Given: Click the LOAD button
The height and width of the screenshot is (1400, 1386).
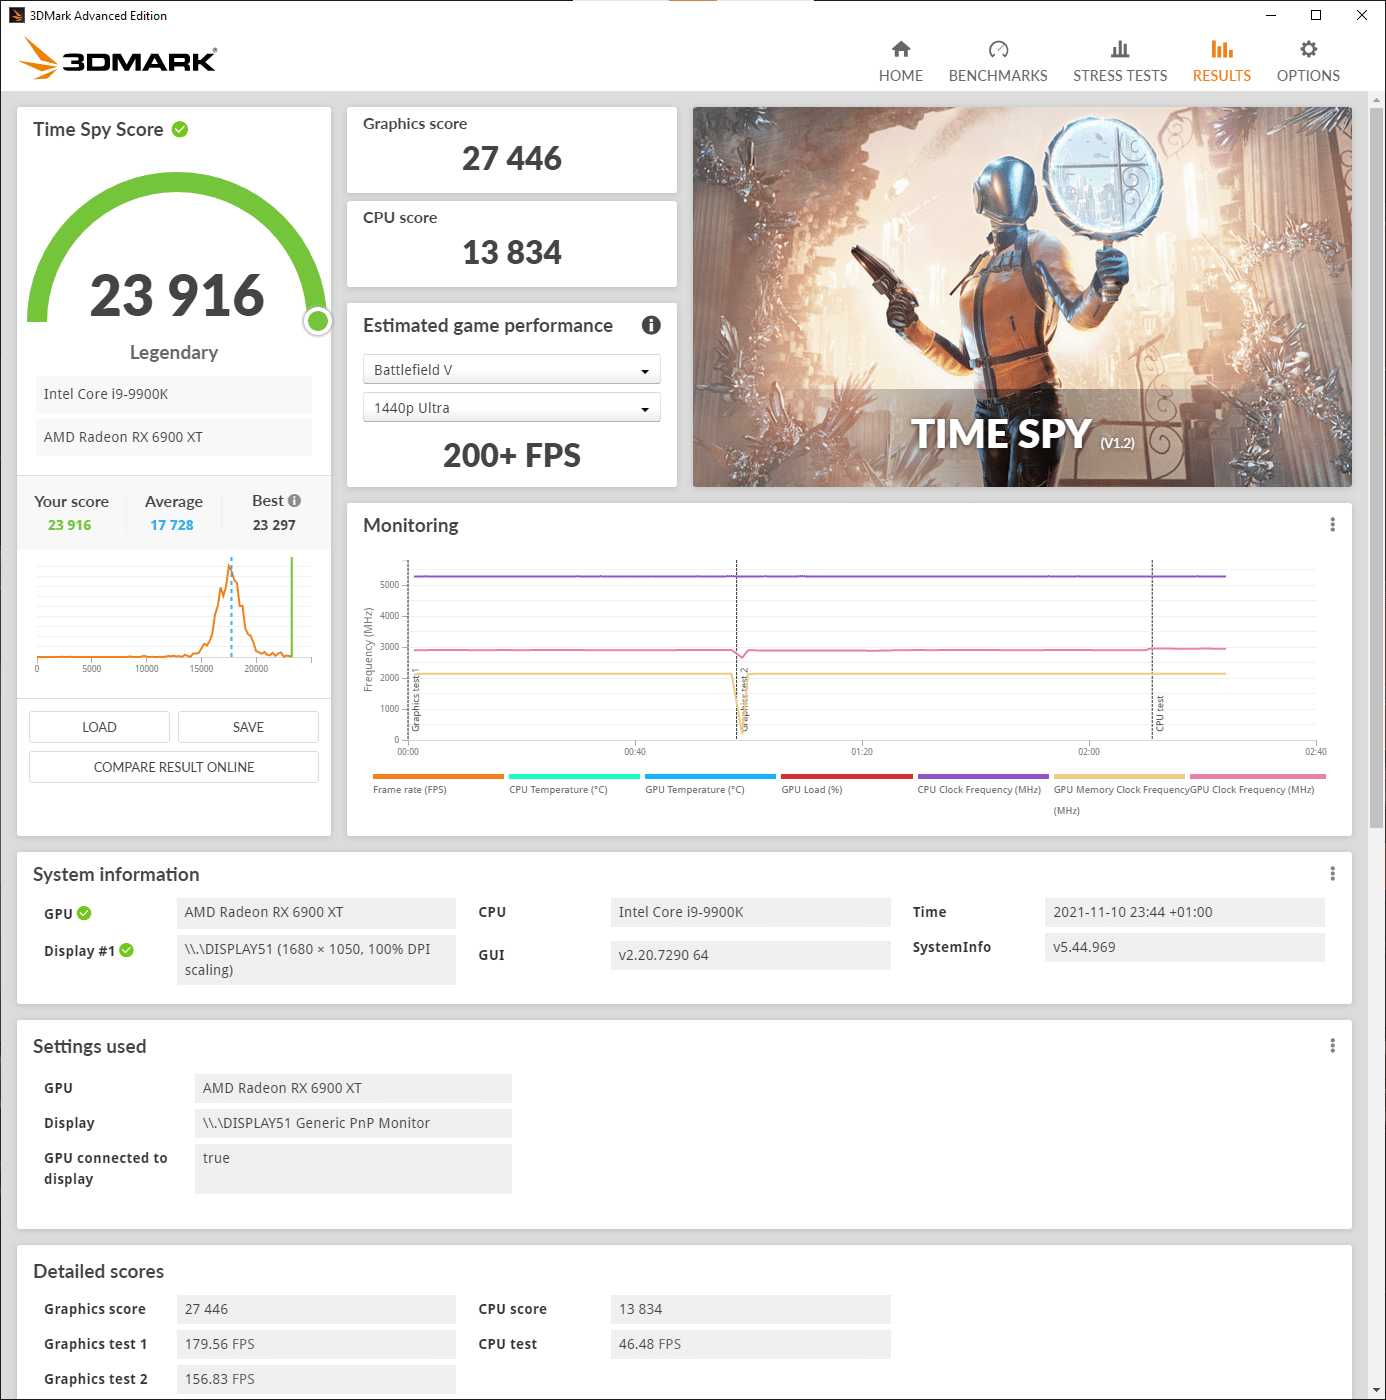Looking at the screenshot, I should click(99, 727).
